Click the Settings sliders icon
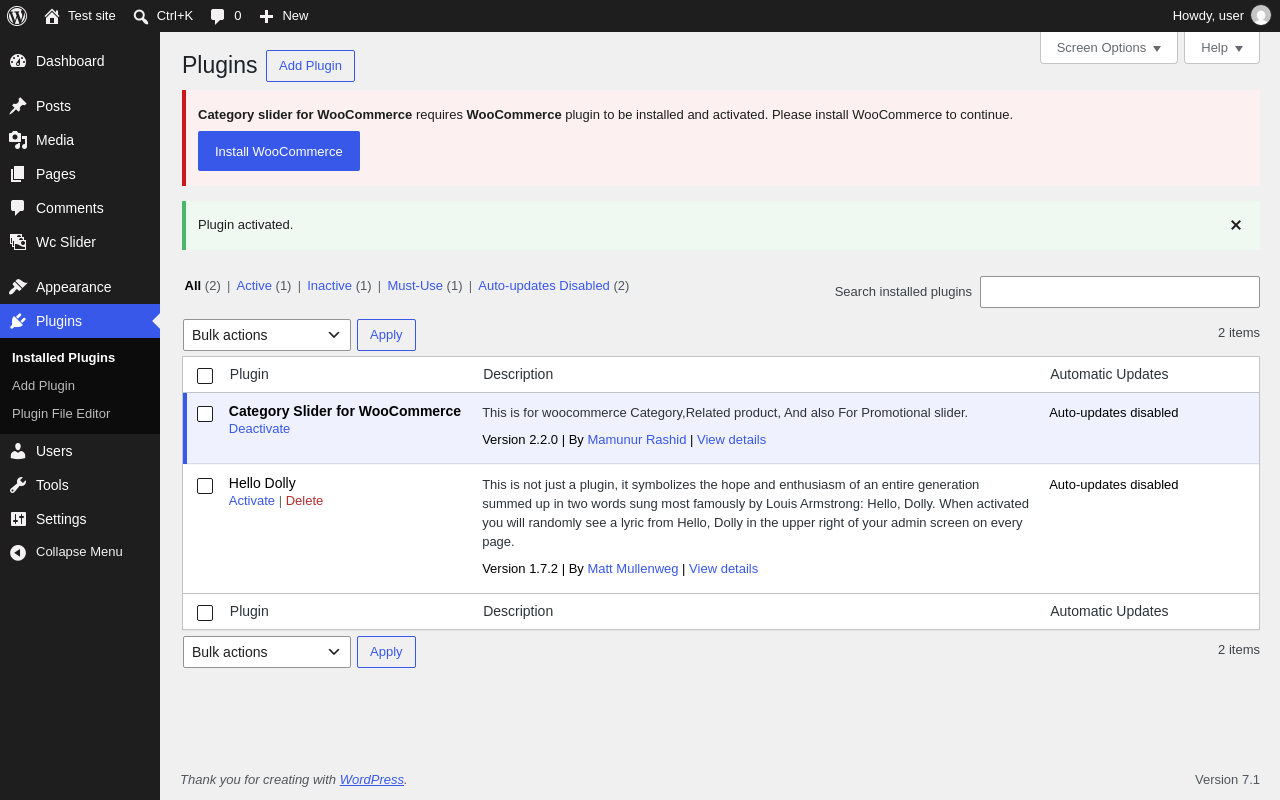Viewport: 1280px width, 800px height. pyautogui.click(x=18, y=519)
